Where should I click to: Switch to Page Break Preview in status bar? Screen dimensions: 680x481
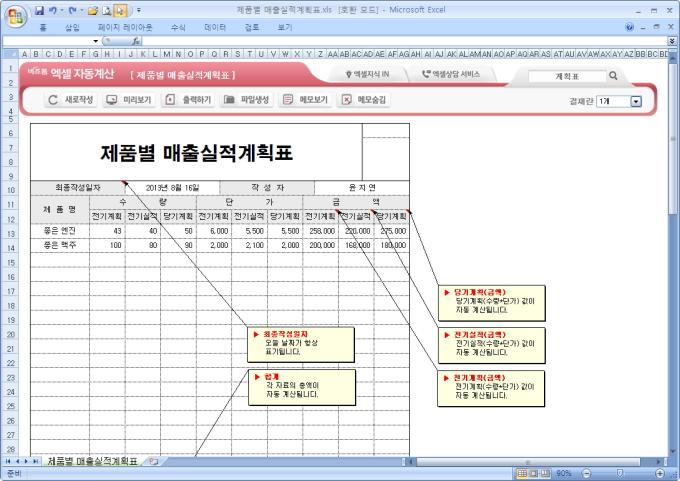tap(545, 473)
